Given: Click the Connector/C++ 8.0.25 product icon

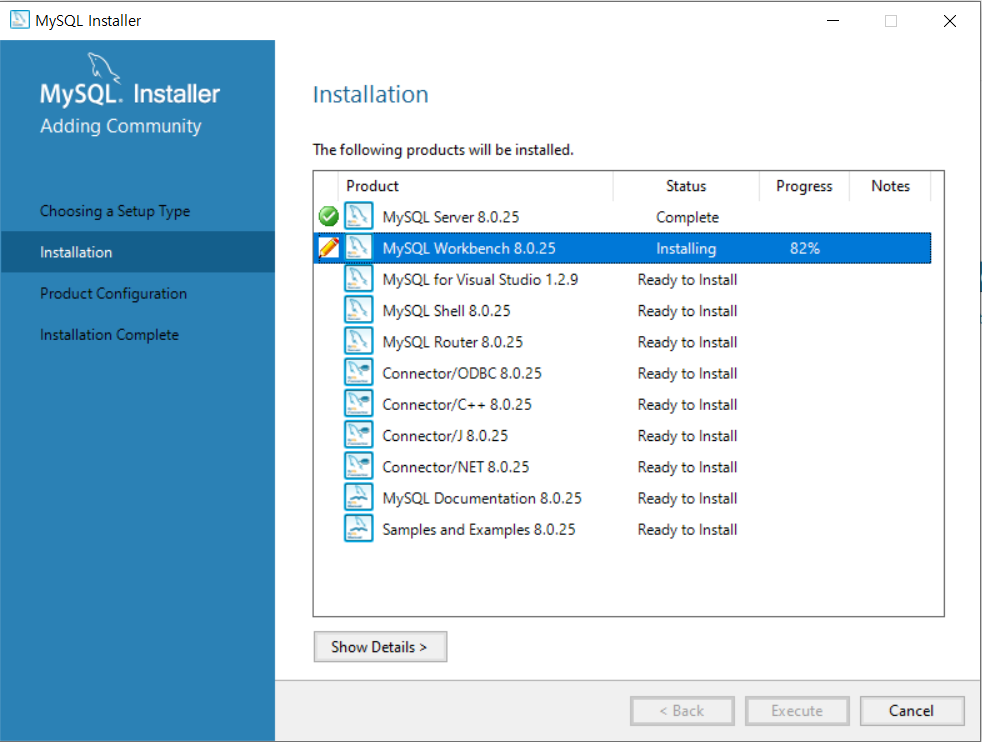Looking at the screenshot, I should (358, 404).
